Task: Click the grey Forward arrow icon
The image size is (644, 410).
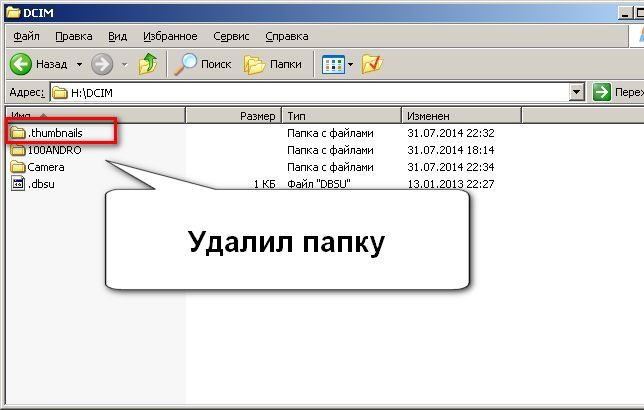Action: pos(101,64)
